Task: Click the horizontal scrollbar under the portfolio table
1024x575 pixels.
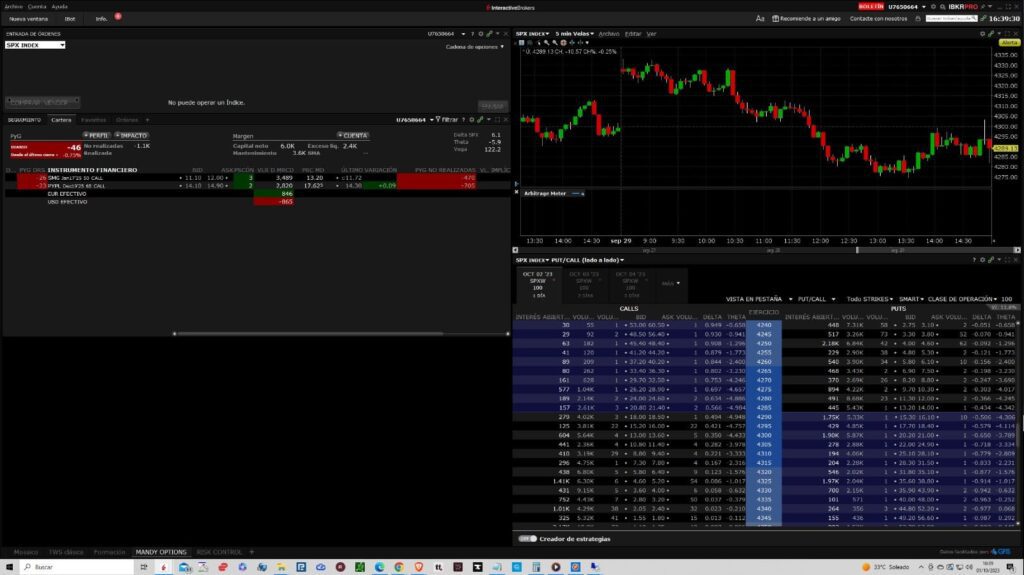Action: [x=309, y=334]
